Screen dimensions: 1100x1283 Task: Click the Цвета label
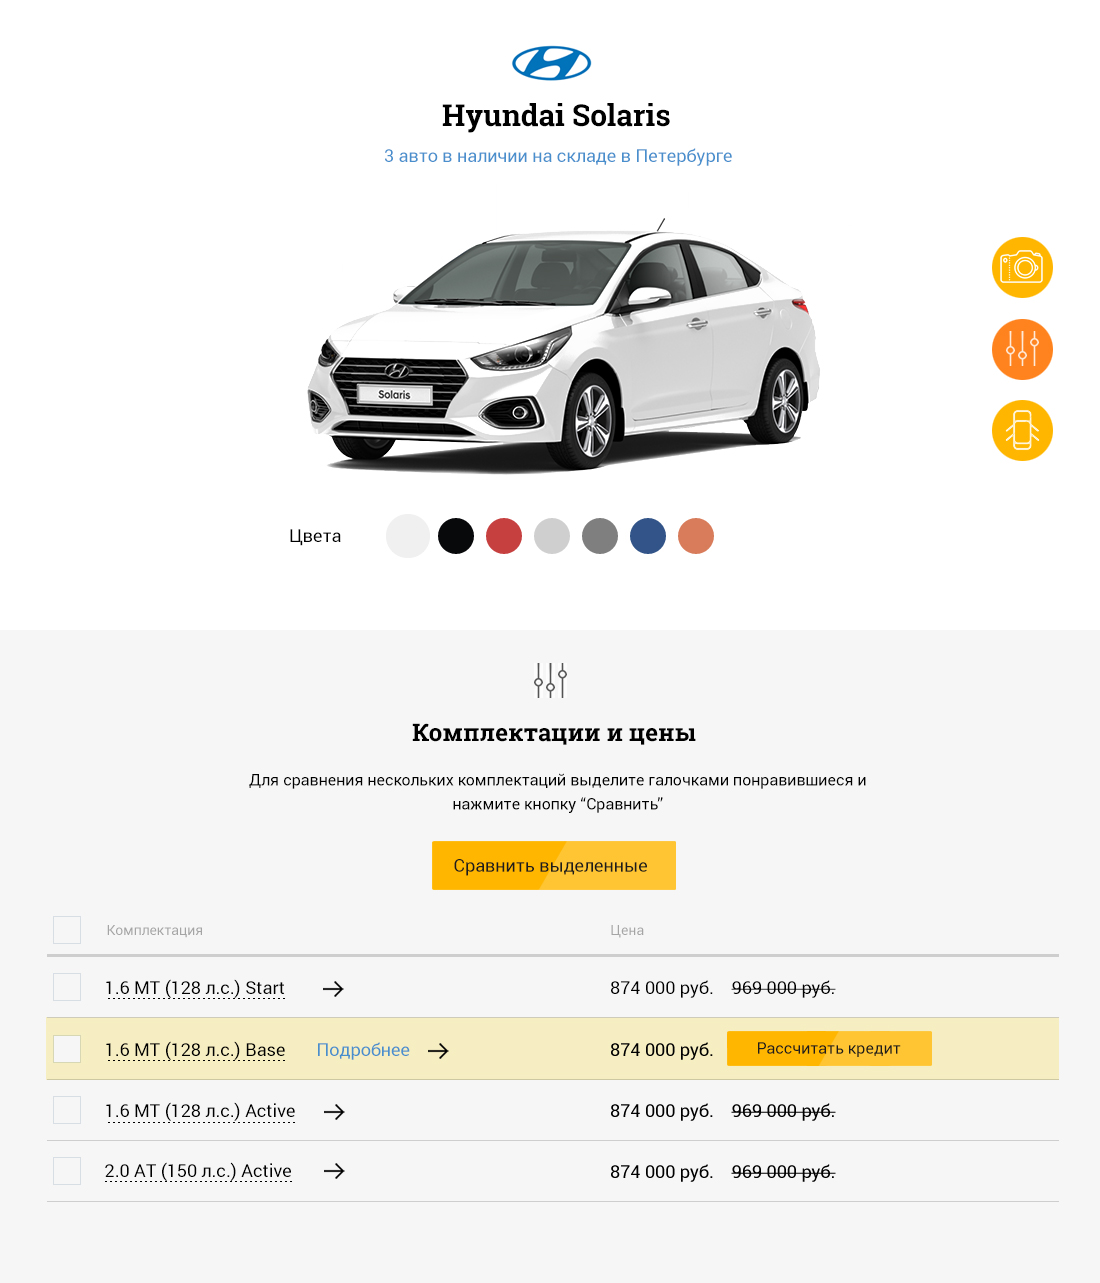315,536
